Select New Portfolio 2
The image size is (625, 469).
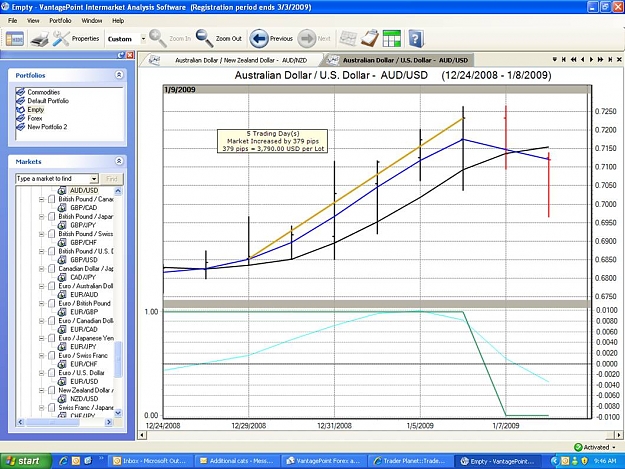point(47,127)
